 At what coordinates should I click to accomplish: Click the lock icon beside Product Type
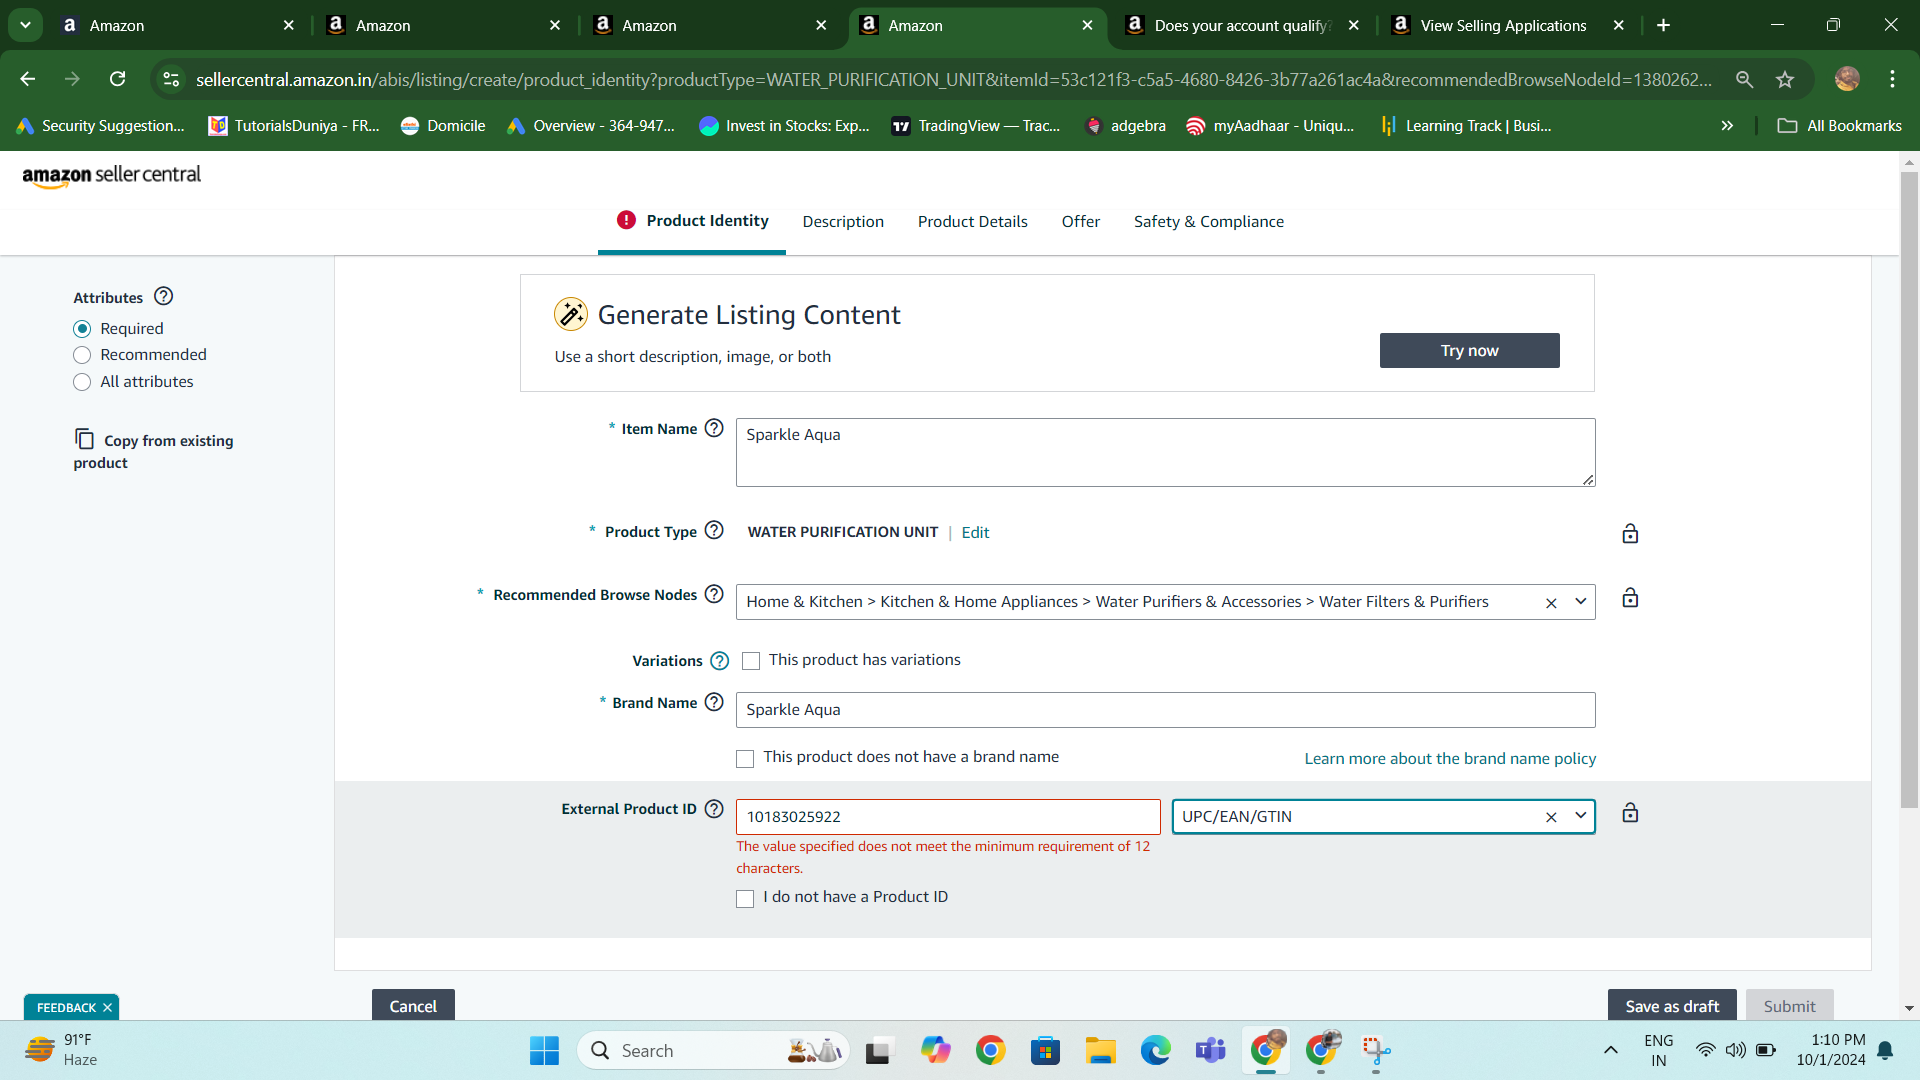click(x=1630, y=533)
